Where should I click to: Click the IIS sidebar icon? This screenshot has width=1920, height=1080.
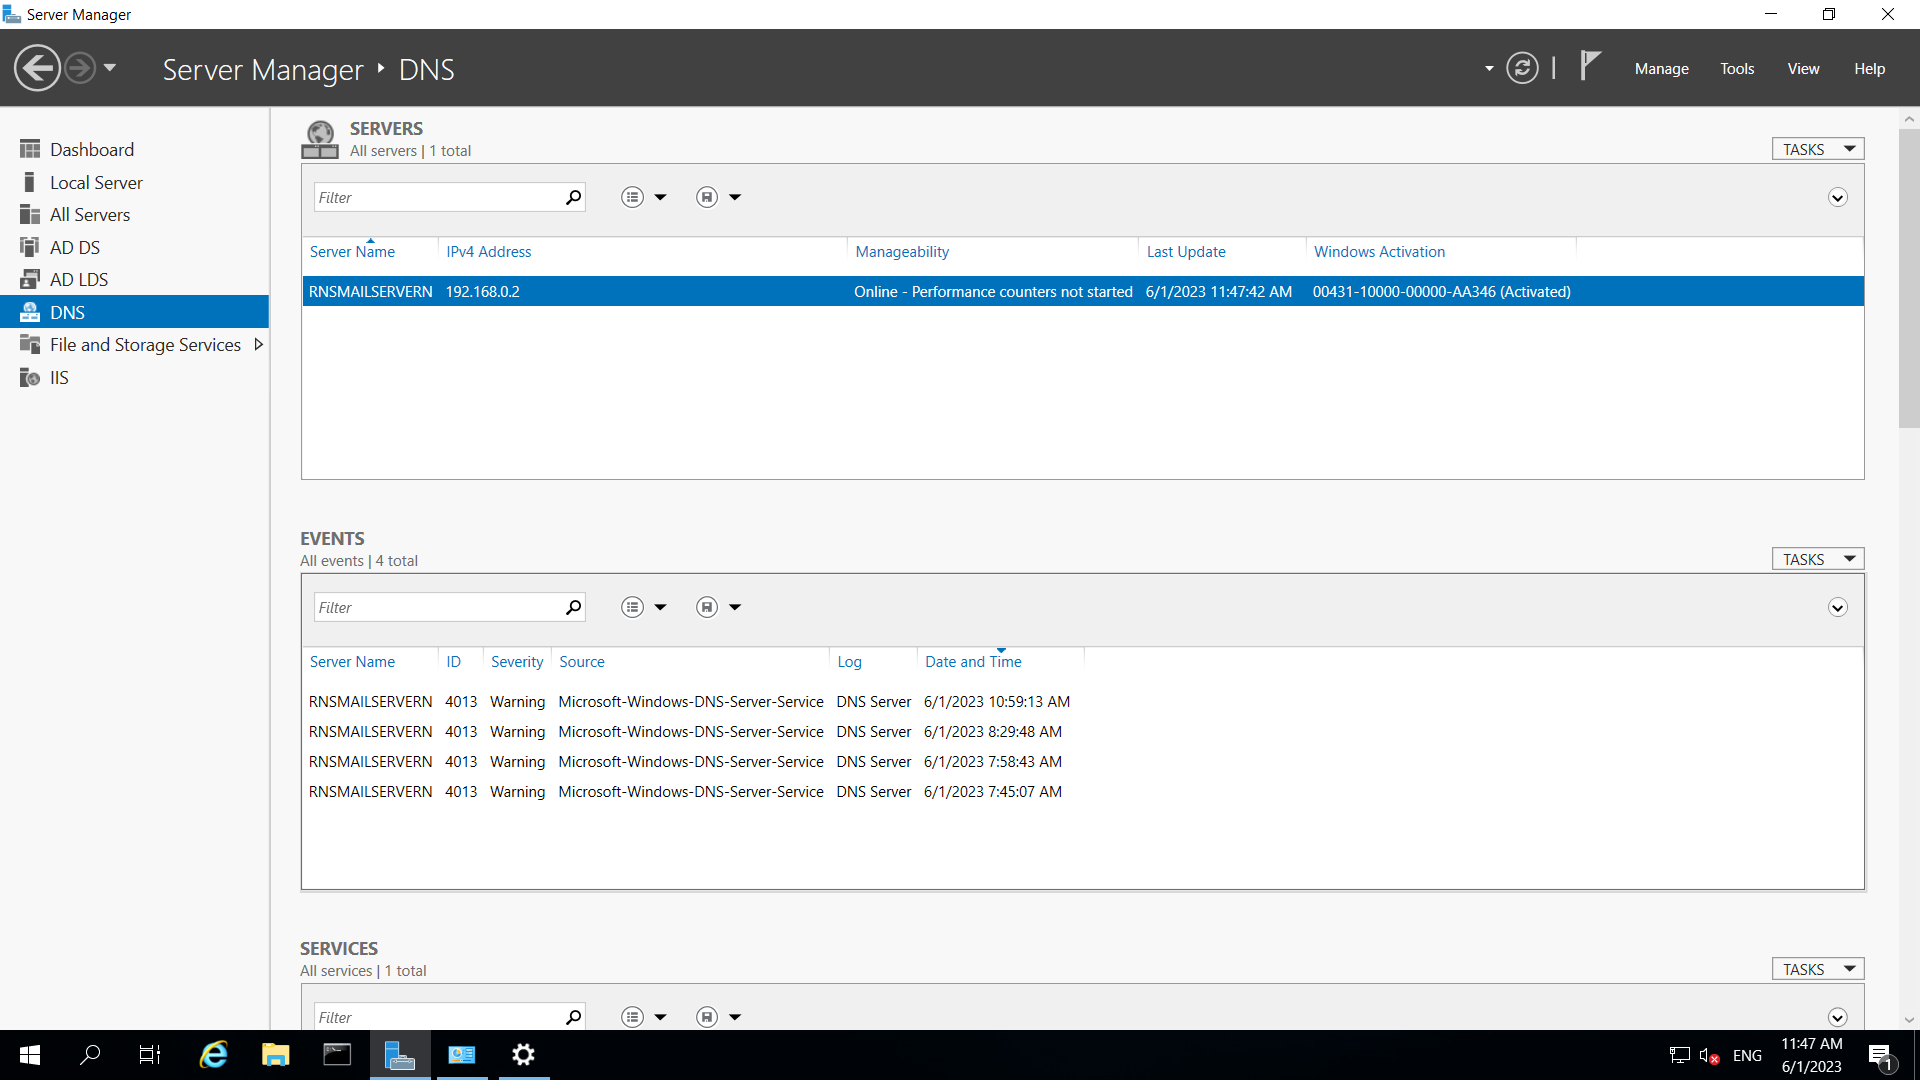click(x=30, y=377)
